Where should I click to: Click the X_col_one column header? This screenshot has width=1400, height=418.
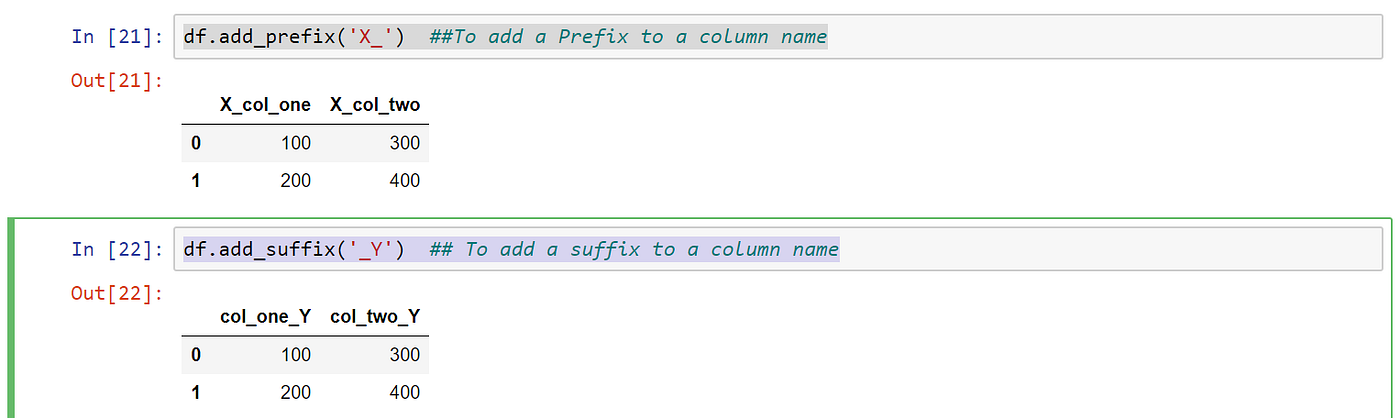tap(265, 105)
